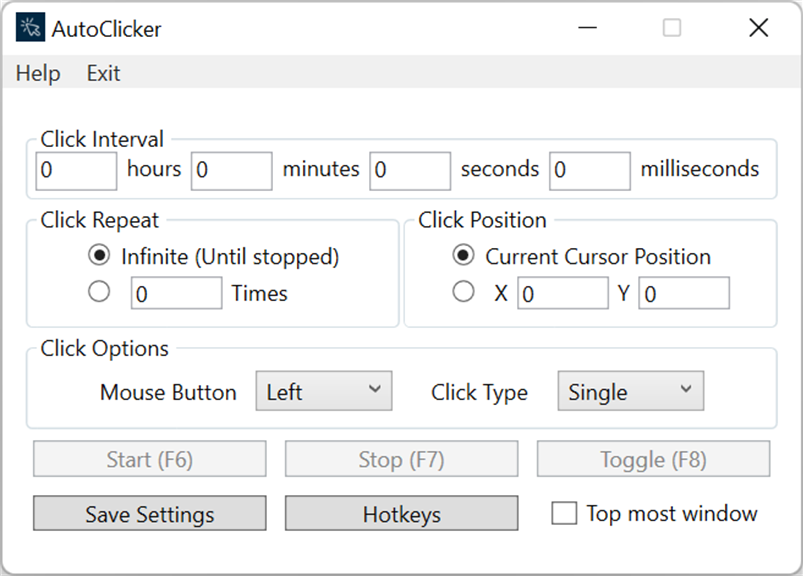Click the hours input field

pyautogui.click(x=76, y=170)
